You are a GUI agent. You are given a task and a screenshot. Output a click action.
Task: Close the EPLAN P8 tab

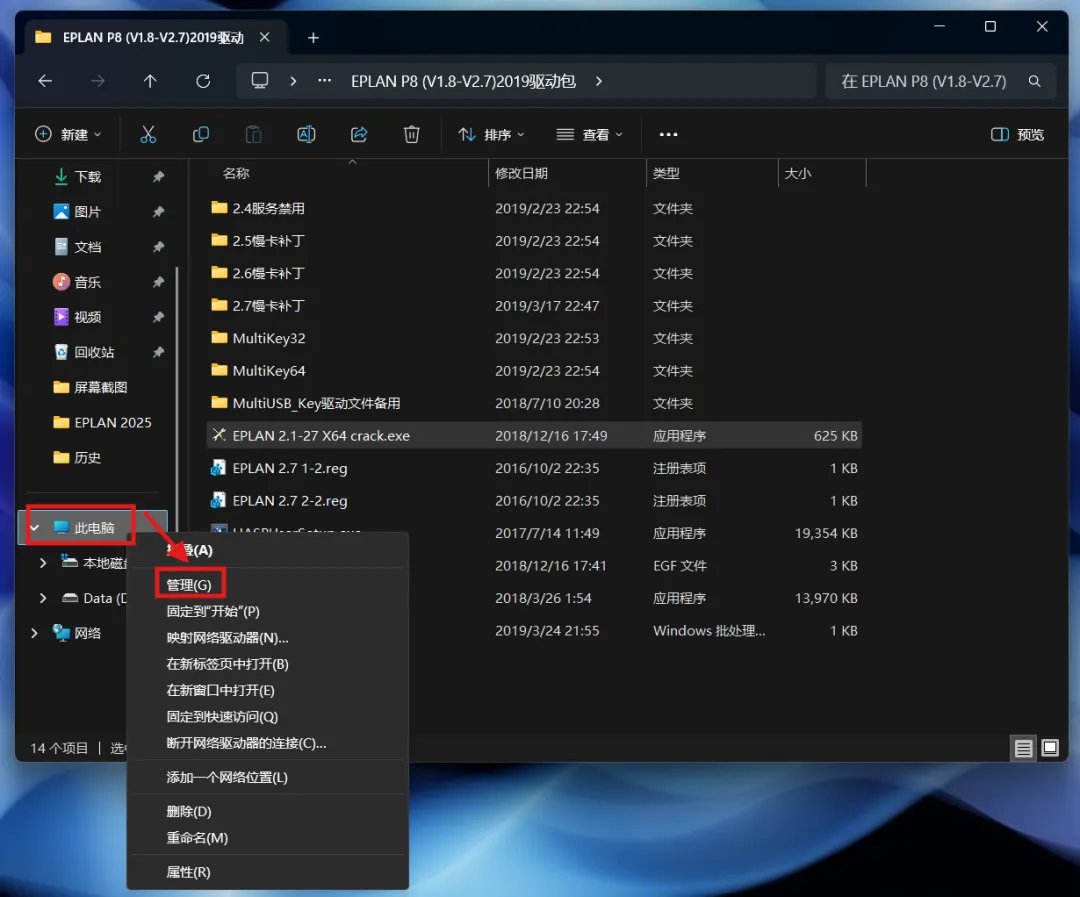264,37
